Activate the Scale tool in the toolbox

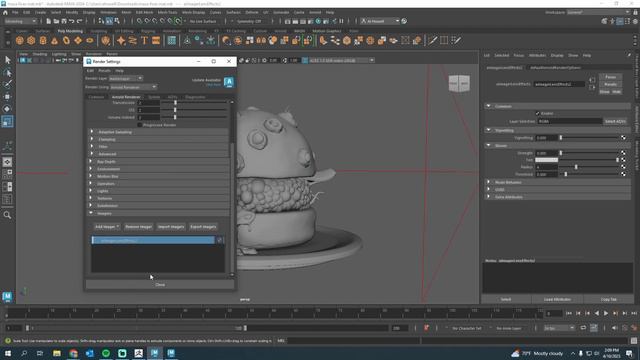click(7, 121)
